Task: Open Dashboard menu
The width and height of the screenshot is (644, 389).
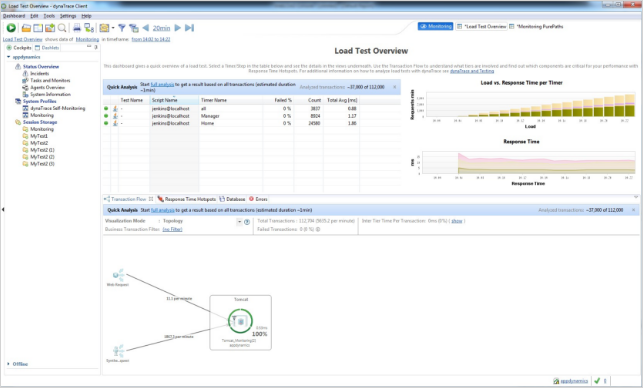Action: (14, 16)
